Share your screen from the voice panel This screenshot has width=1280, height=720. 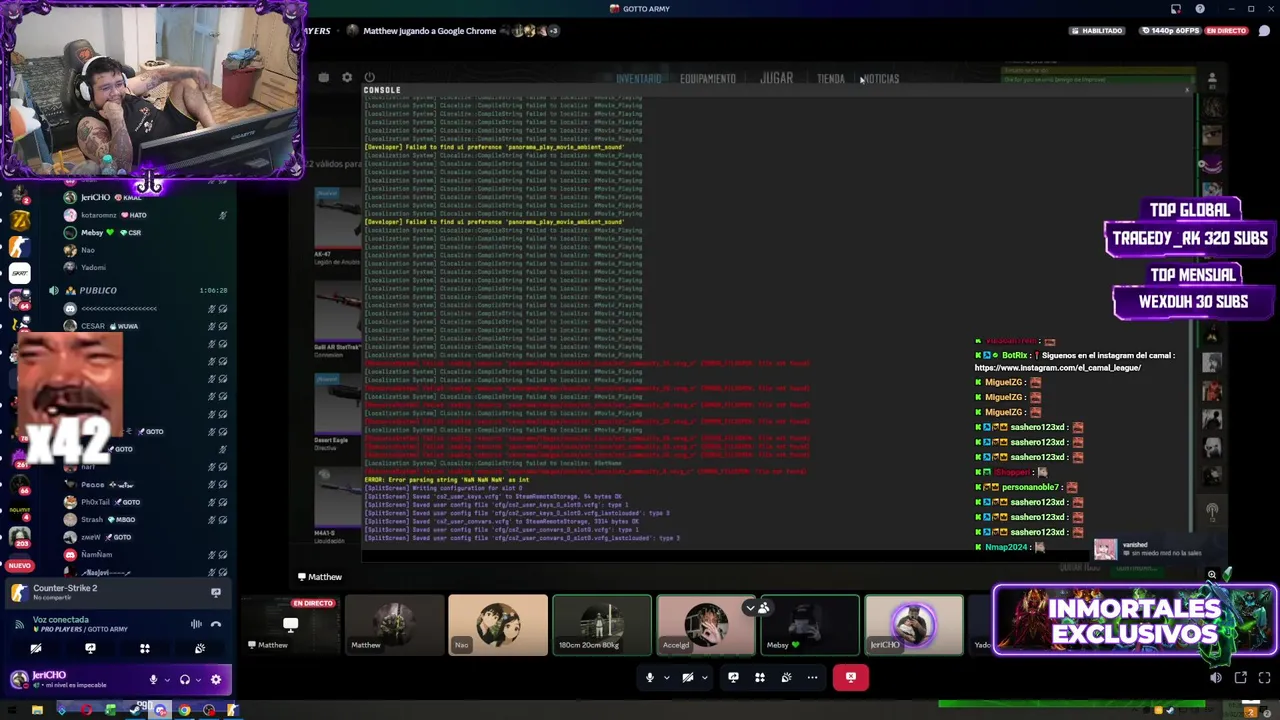coord(90,649)
